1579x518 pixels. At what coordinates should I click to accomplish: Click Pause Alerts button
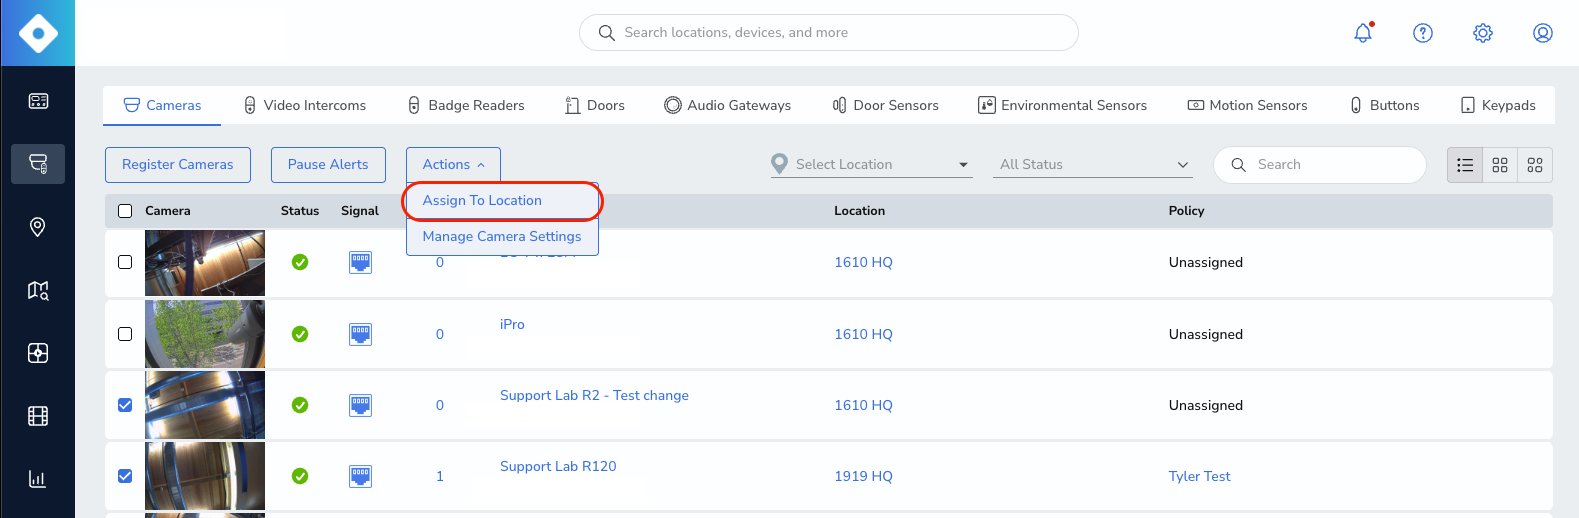pyautogui.click(x=328, y=165)
